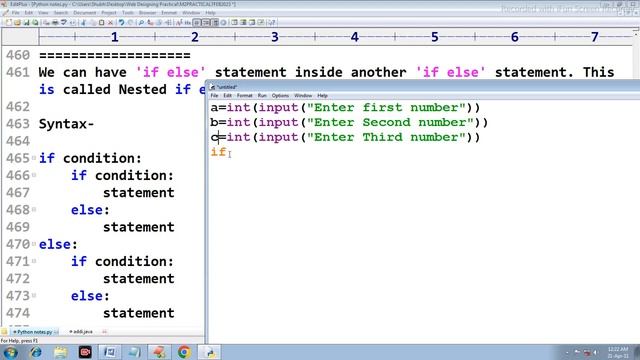
Task: Open IDLE untitled window Run menu
Action: pos(262,96)
